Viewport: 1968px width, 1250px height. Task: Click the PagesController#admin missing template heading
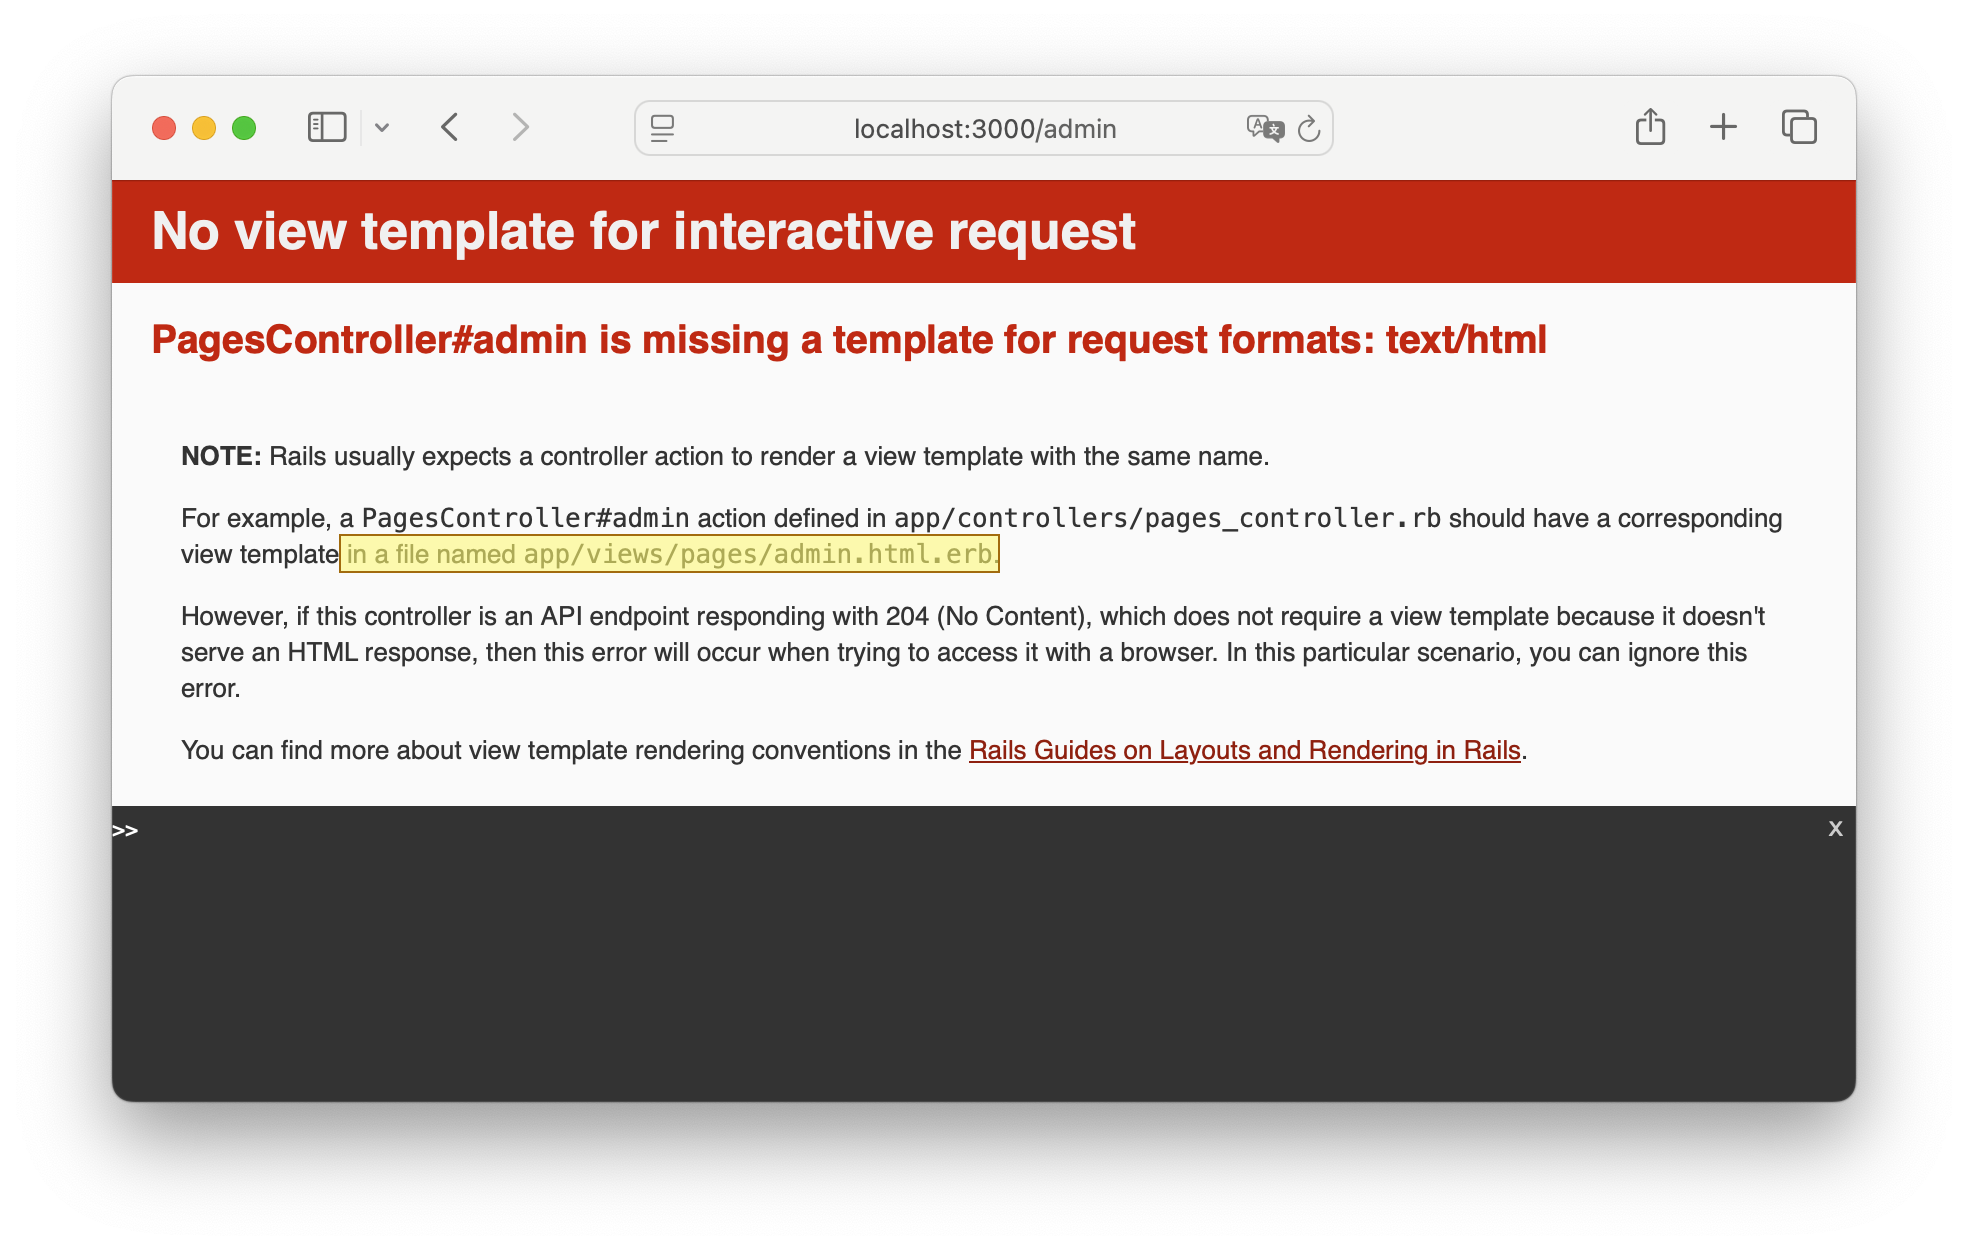click(848, 340)
